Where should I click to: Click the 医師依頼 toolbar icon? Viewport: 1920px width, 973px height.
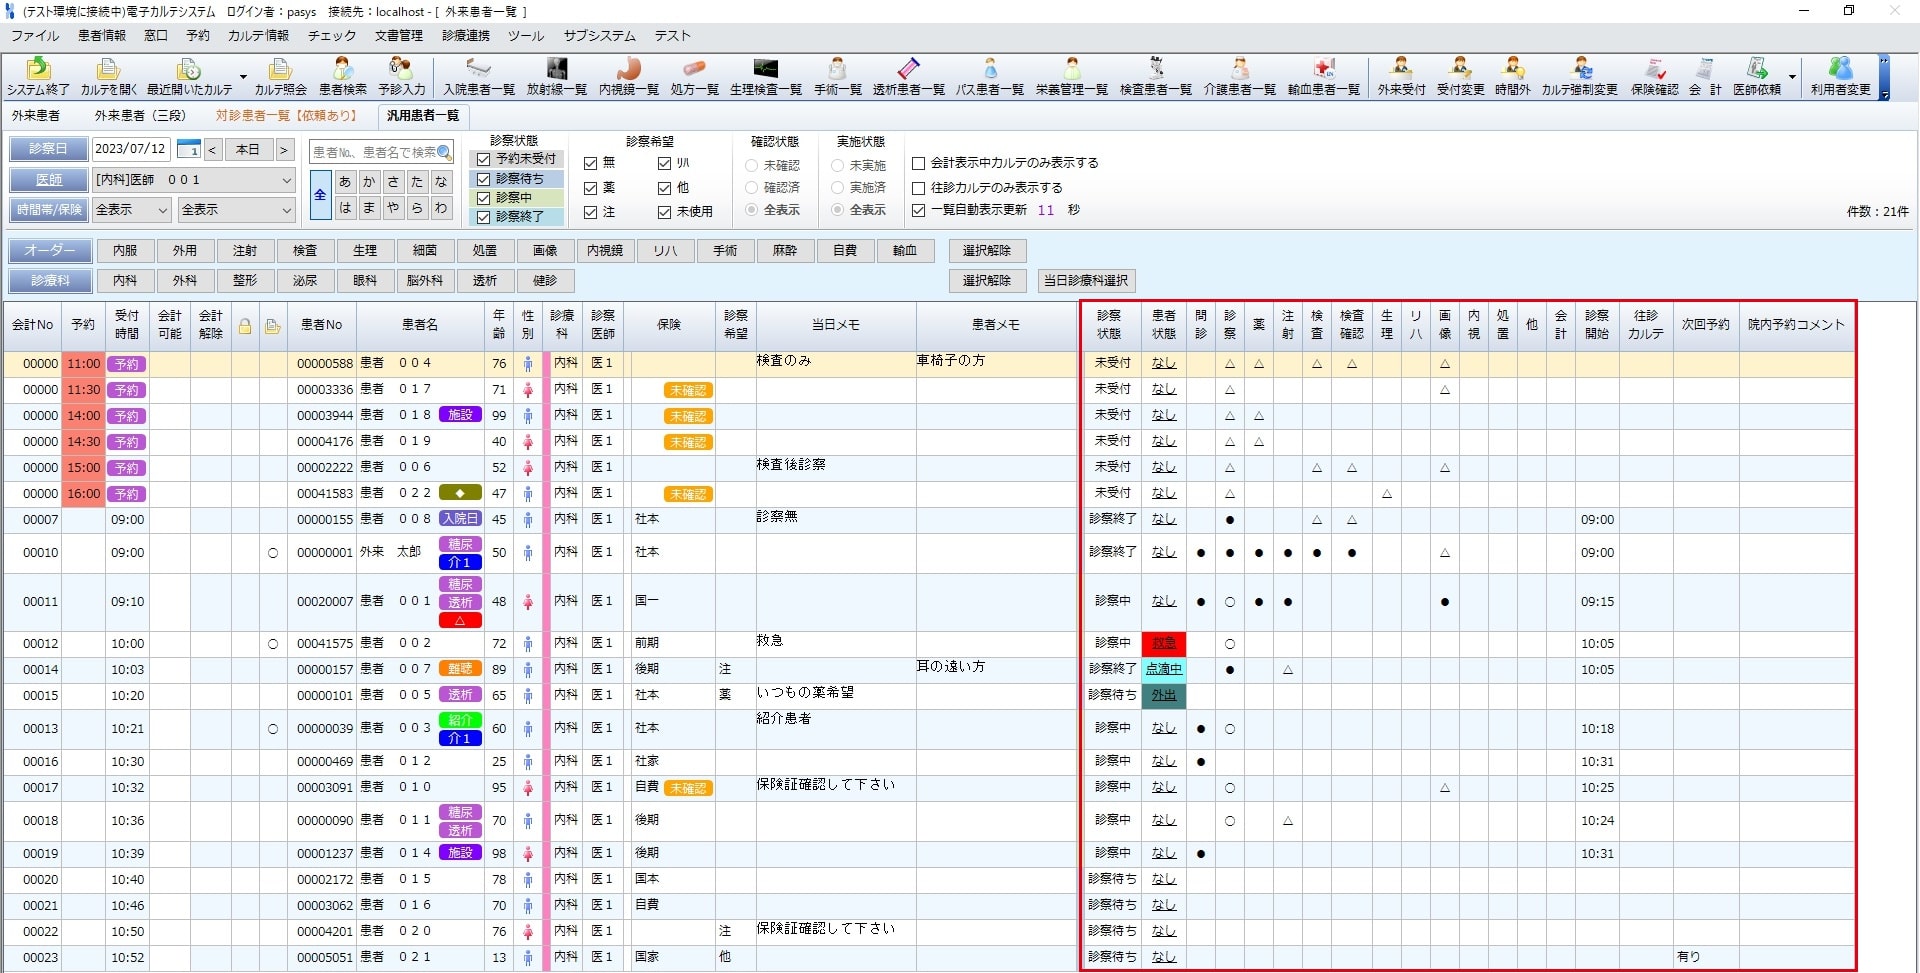1757,77
